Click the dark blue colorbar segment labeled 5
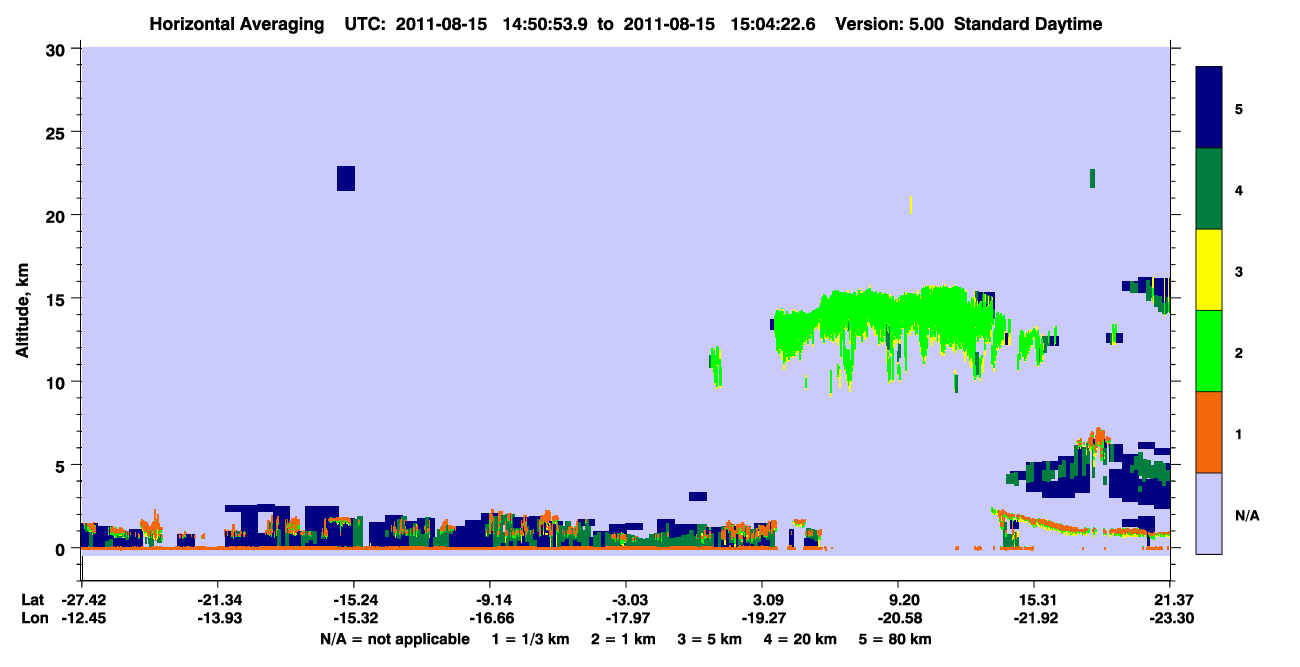This screenshot has height=667, width=1300. [x=1209, y=108]
